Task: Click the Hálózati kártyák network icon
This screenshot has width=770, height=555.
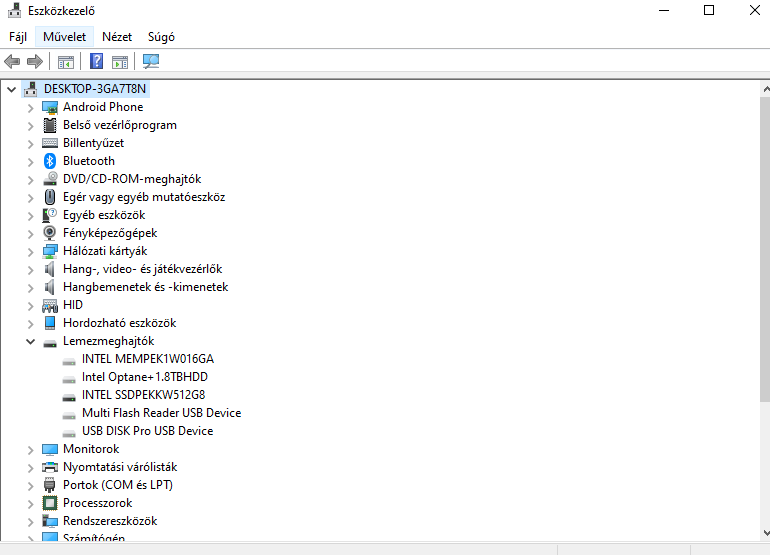Action: point(50,251)
